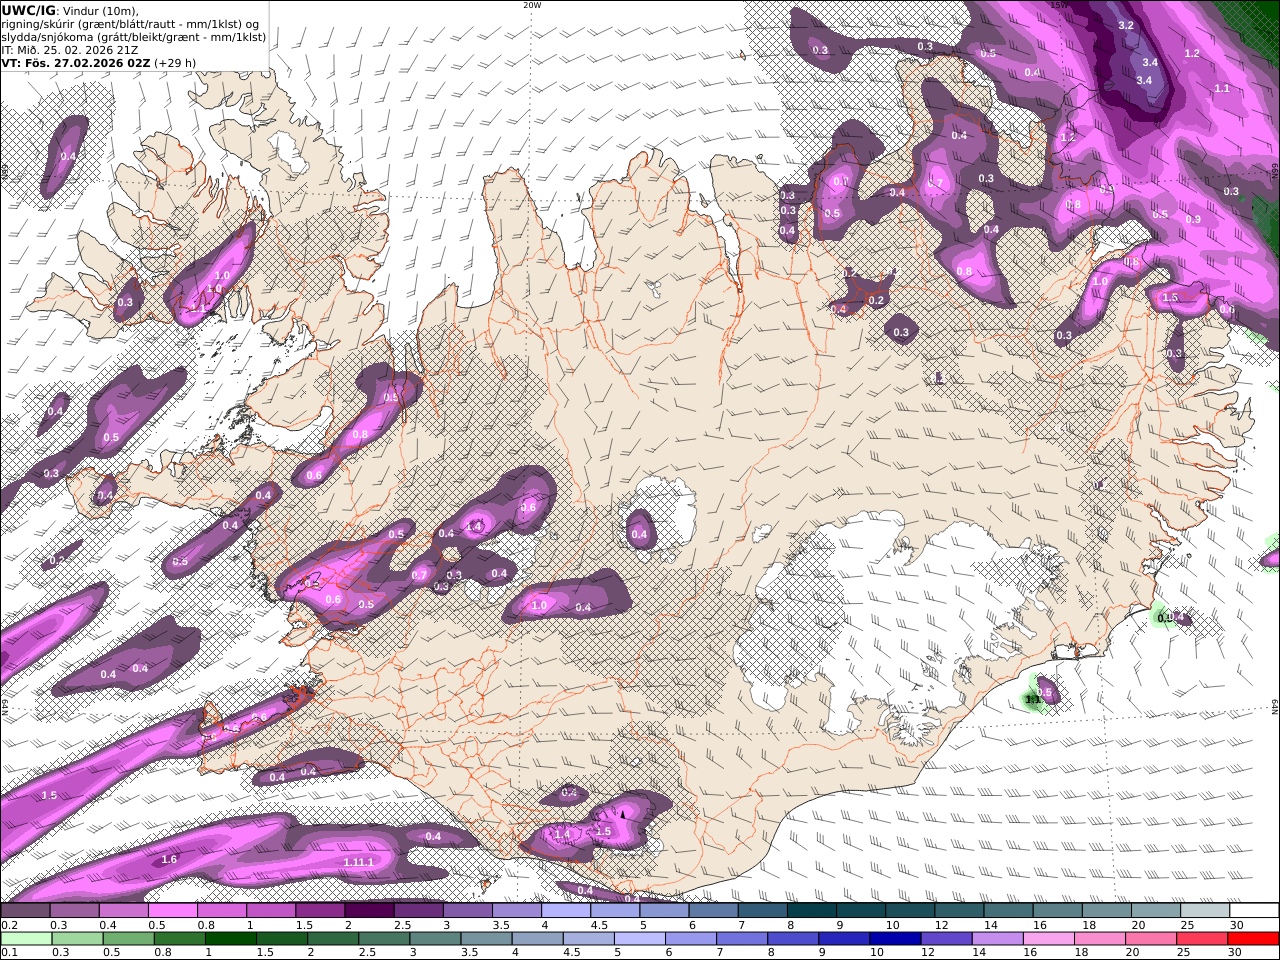Click the '0.2' label under upper legend row
Viewport: 1280px width, 960px height.
[x=9, y=925]
